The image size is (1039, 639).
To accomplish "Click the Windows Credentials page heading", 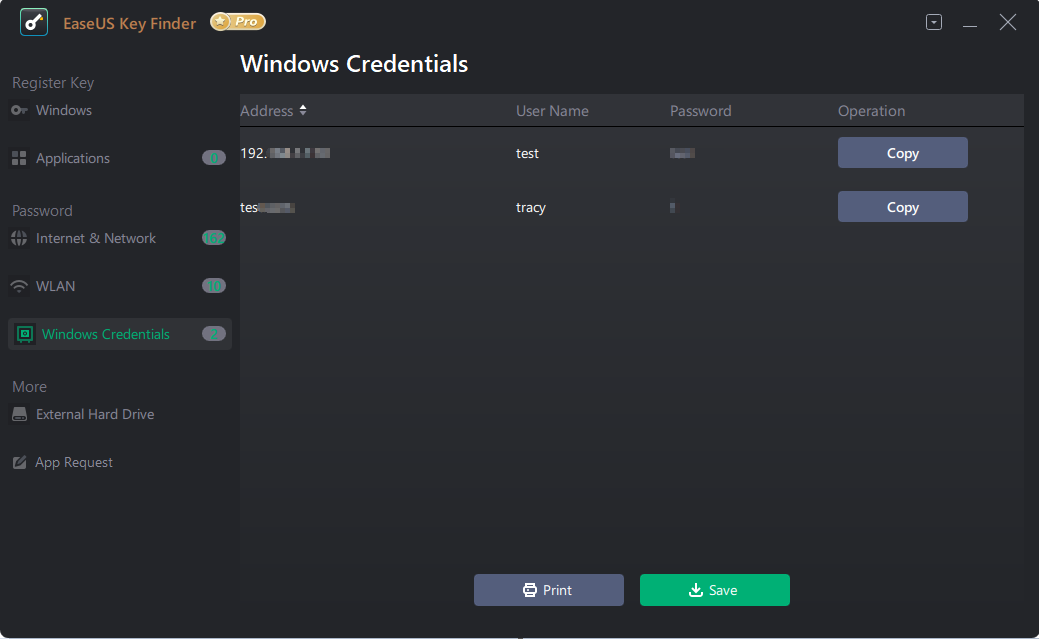I will click(354, 64).
